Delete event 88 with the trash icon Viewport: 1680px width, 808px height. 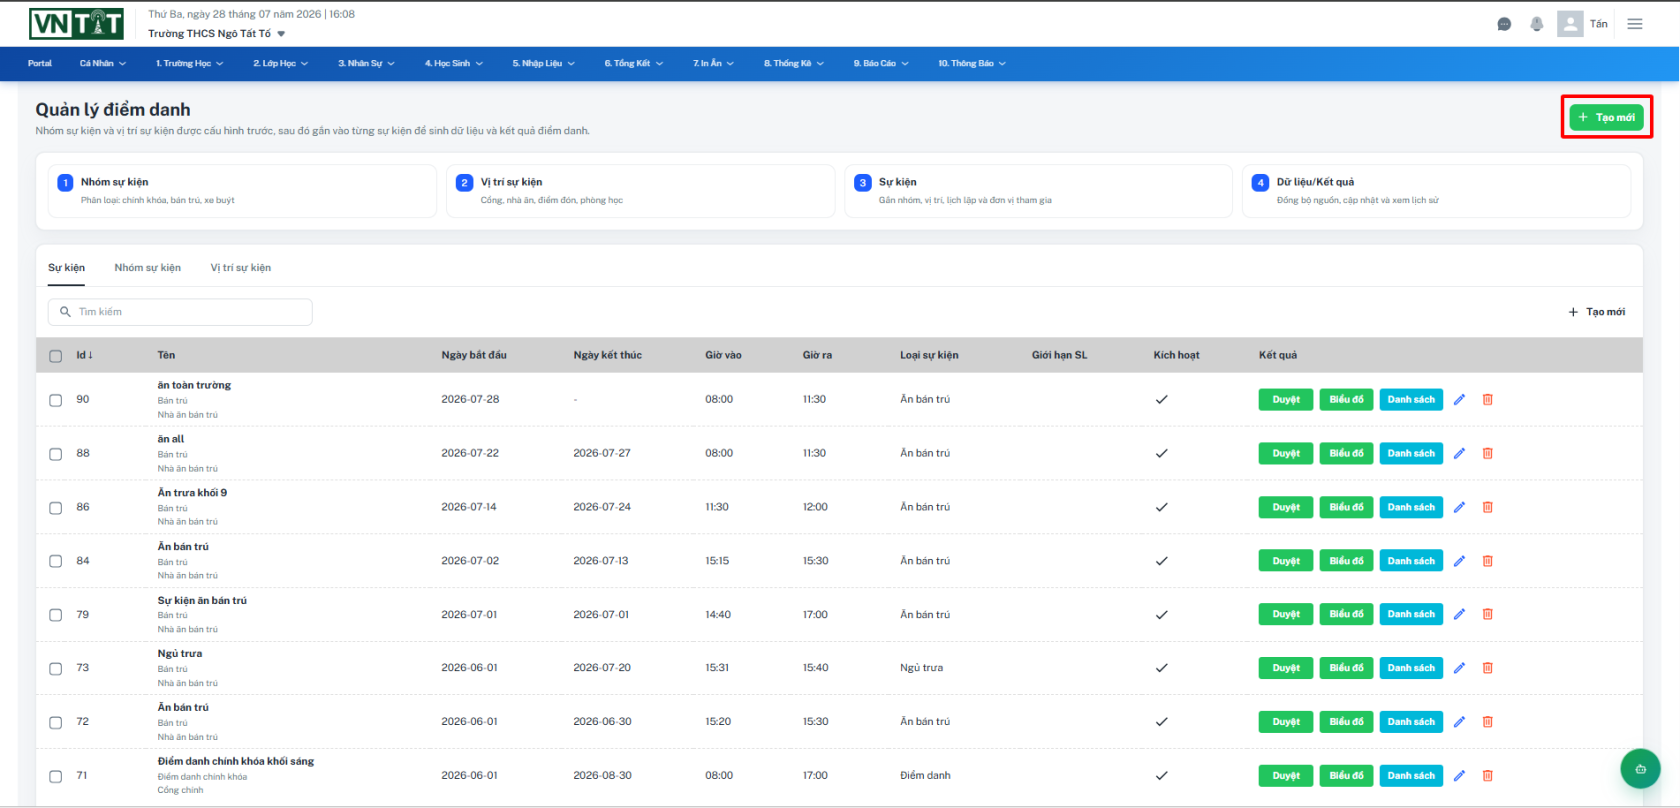coord(1487,454)
